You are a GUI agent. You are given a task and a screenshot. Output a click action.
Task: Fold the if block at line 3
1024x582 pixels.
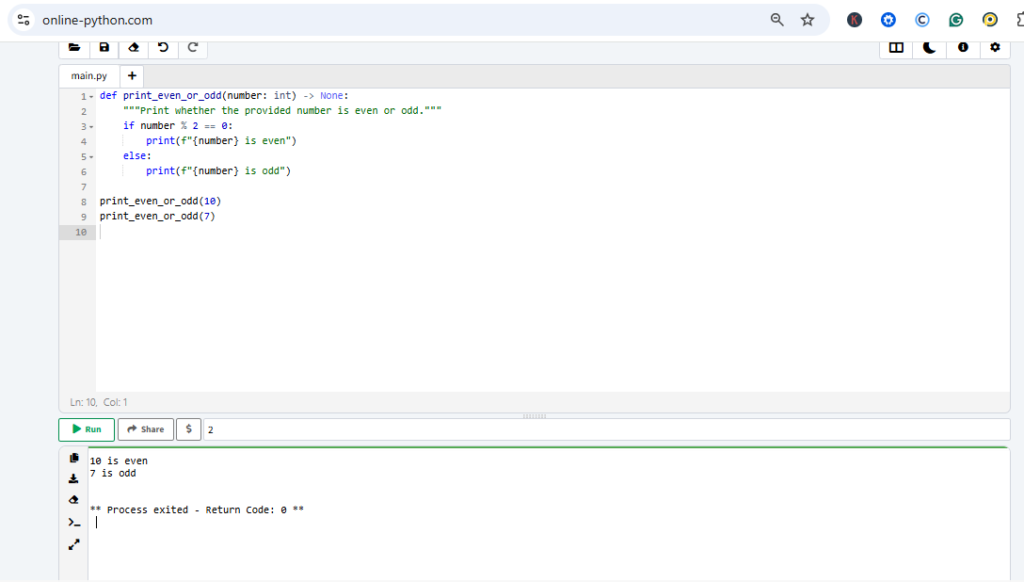(91, 126)
